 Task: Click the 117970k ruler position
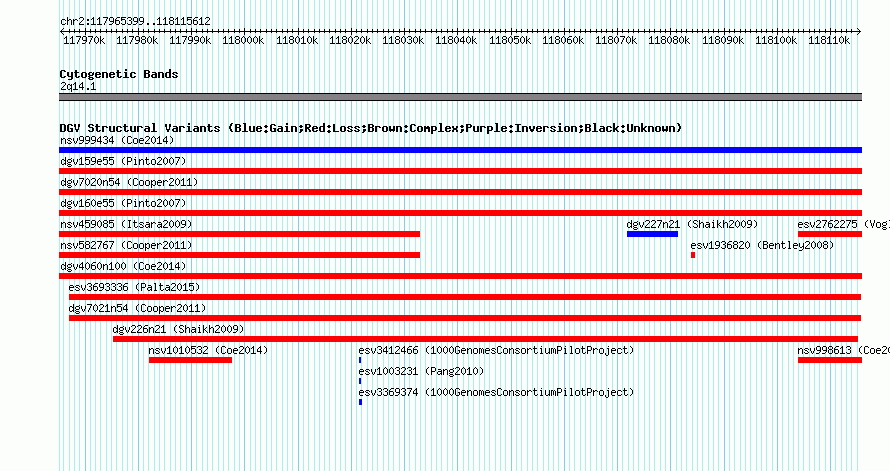pos(84,40)
